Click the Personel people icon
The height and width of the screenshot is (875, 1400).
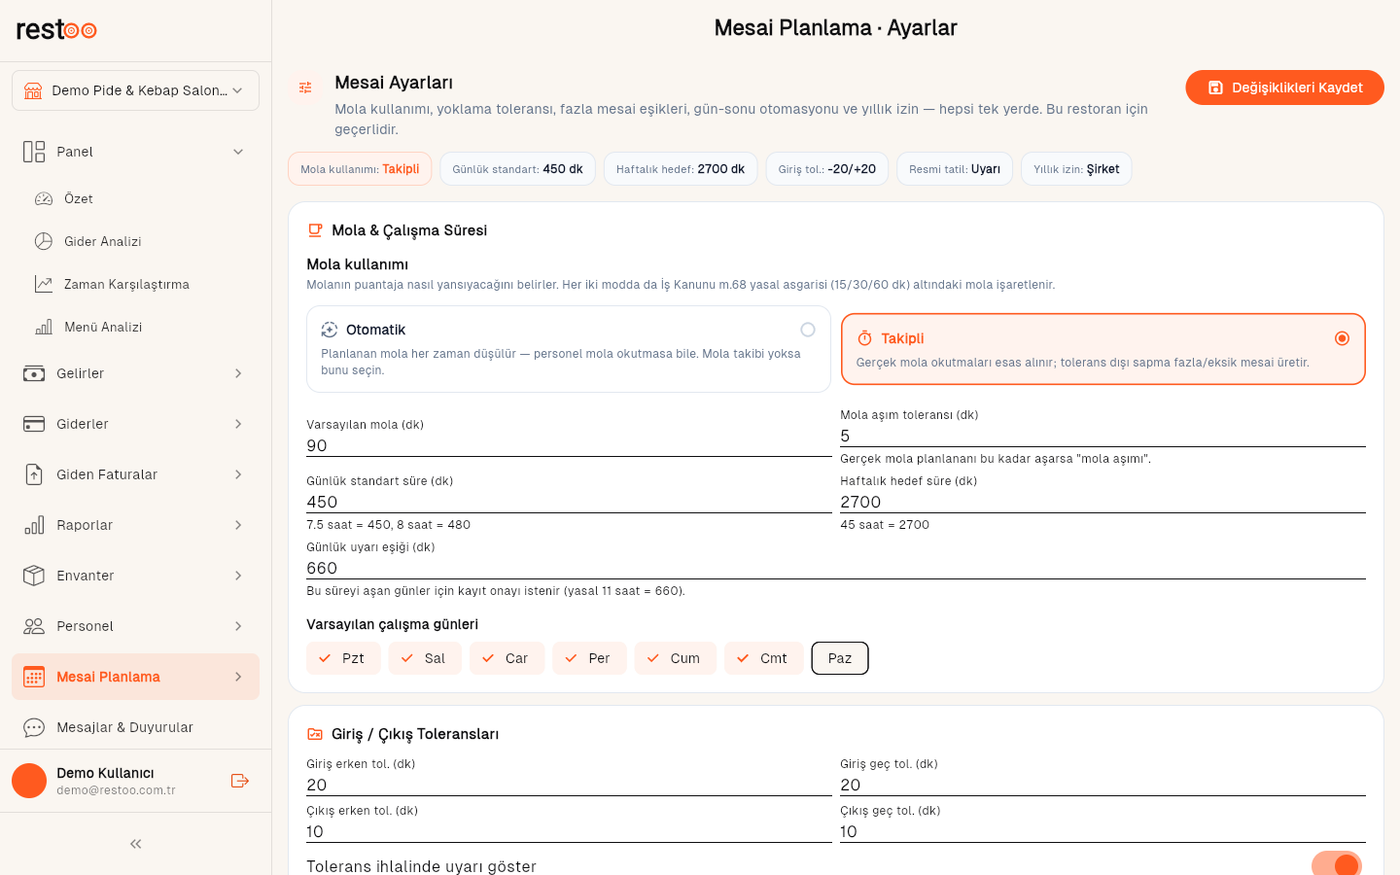click(x=34, y=626)
